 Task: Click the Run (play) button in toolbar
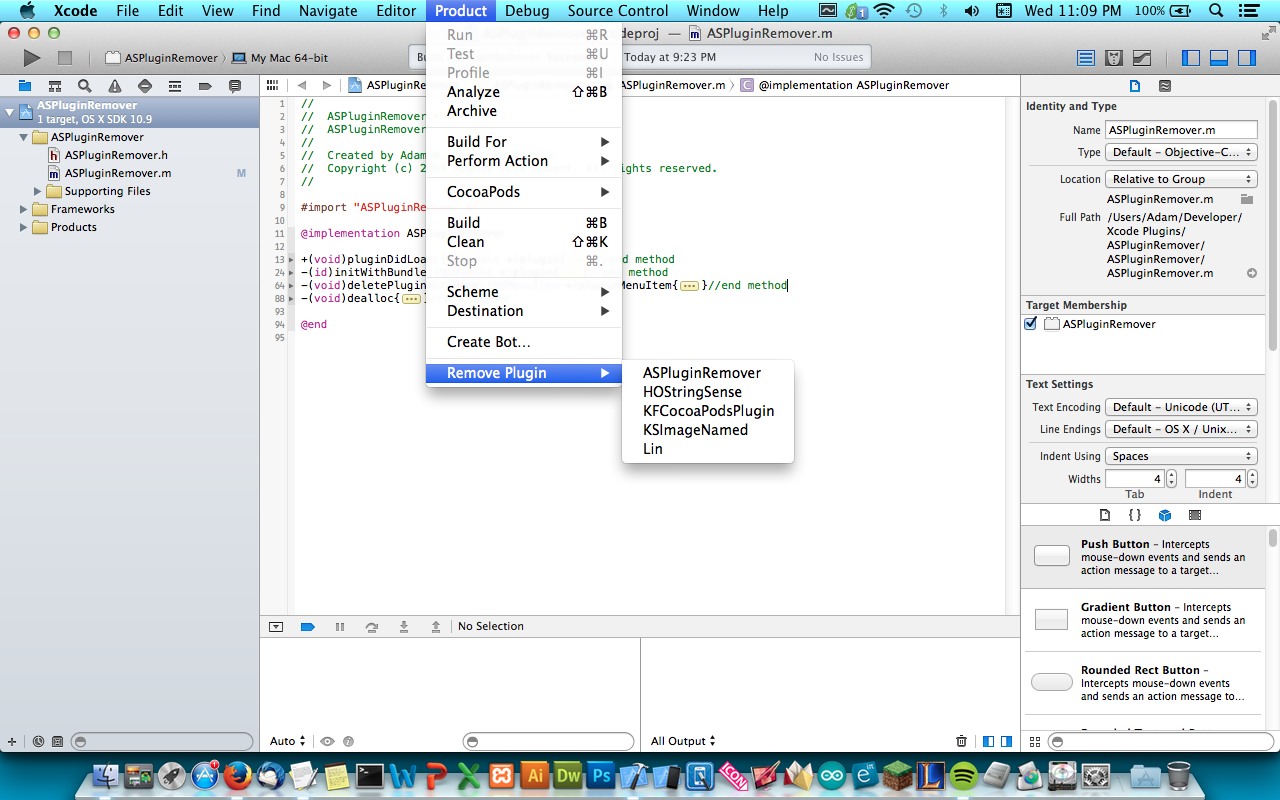pyautogui.click(x=32, y=58)
